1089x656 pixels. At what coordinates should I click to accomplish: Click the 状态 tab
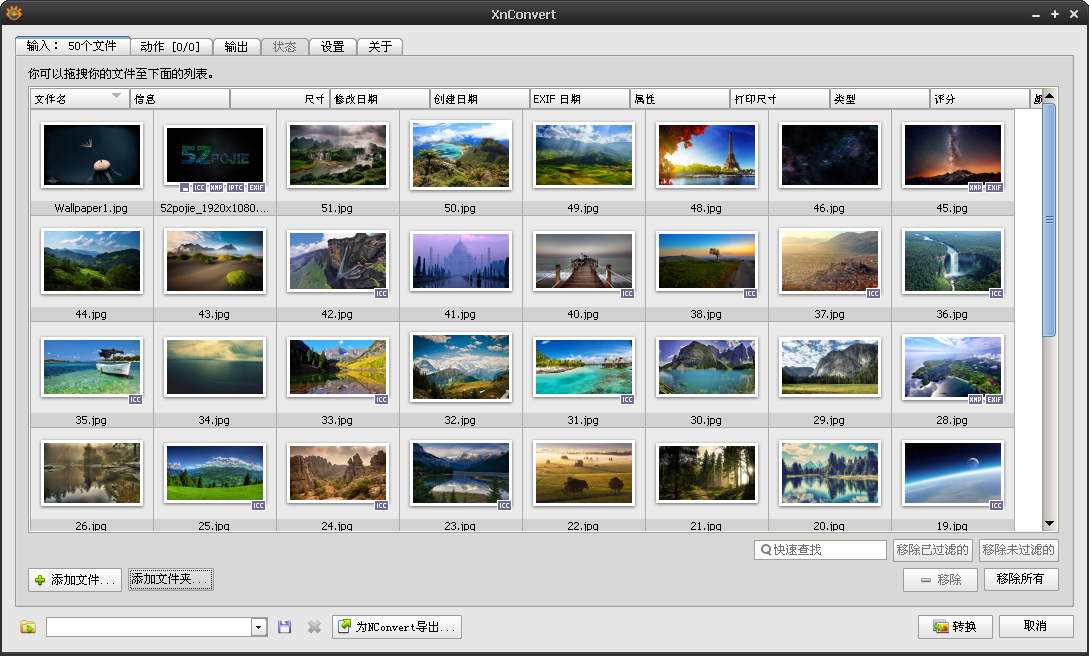[284, 47]
